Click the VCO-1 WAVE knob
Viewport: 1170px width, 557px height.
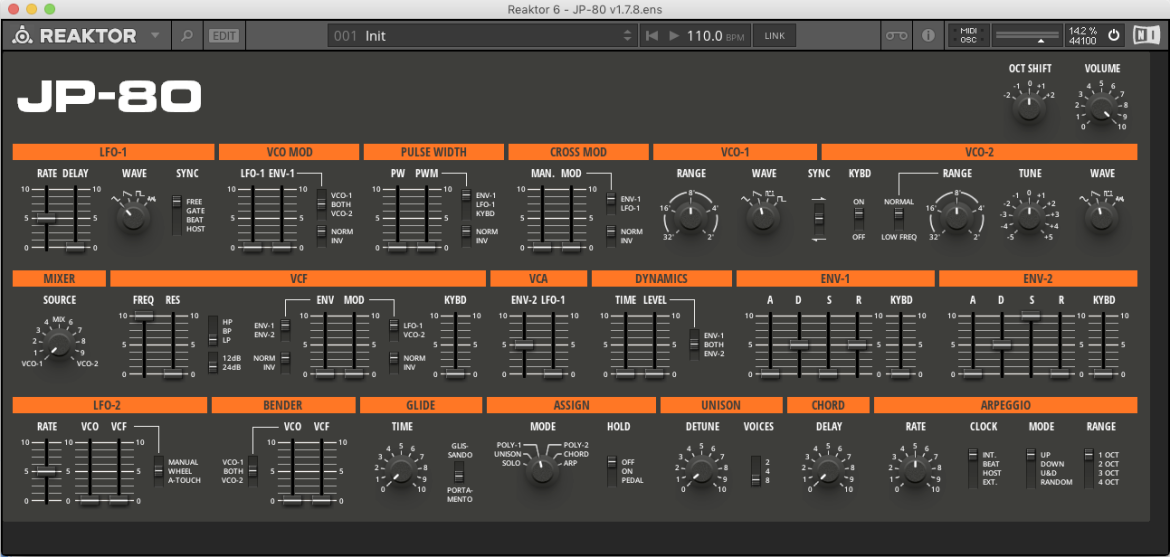[762, 217]
